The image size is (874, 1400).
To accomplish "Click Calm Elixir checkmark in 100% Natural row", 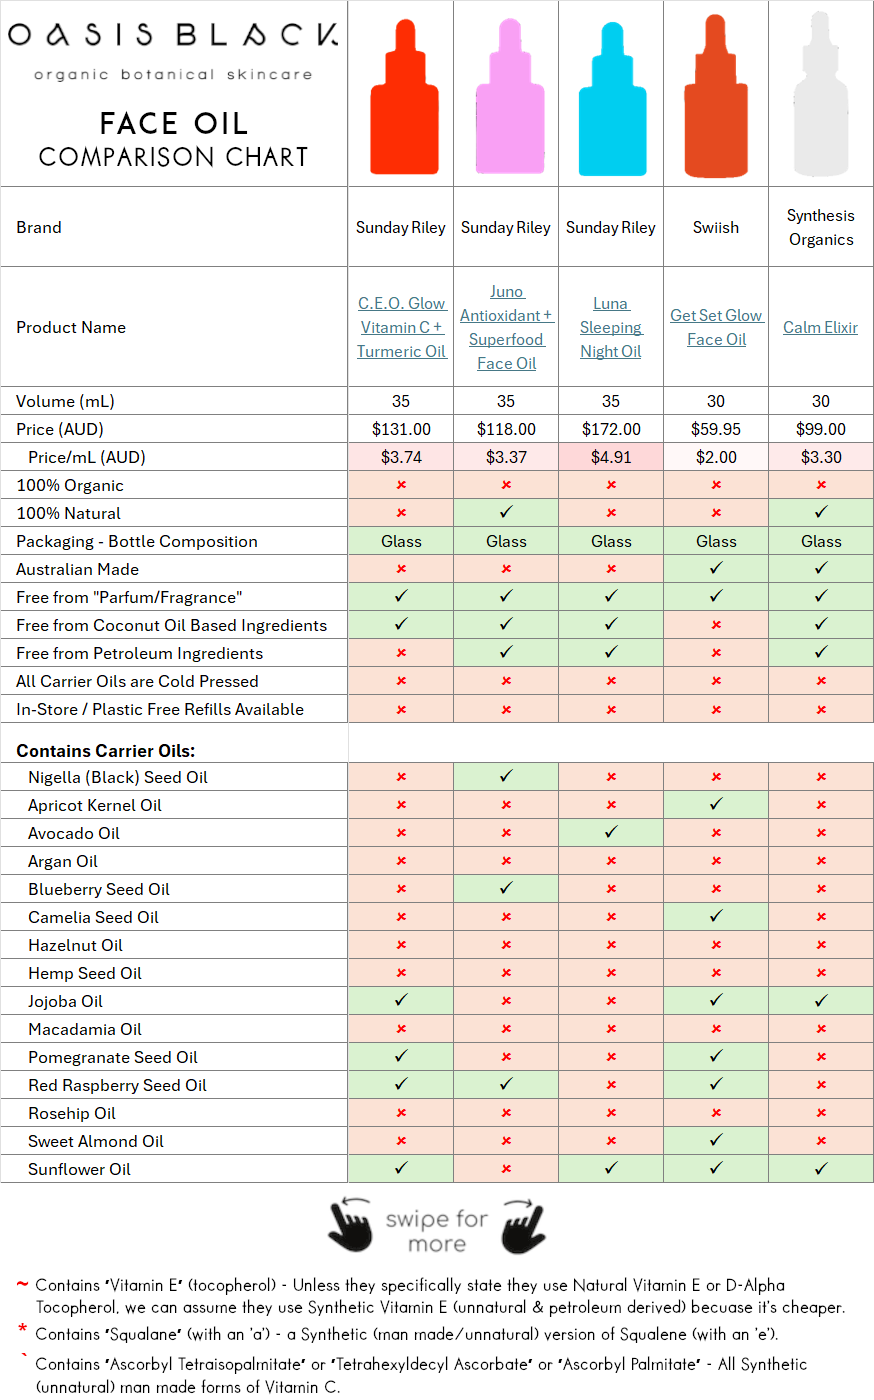I will click(x=821, y=512).
